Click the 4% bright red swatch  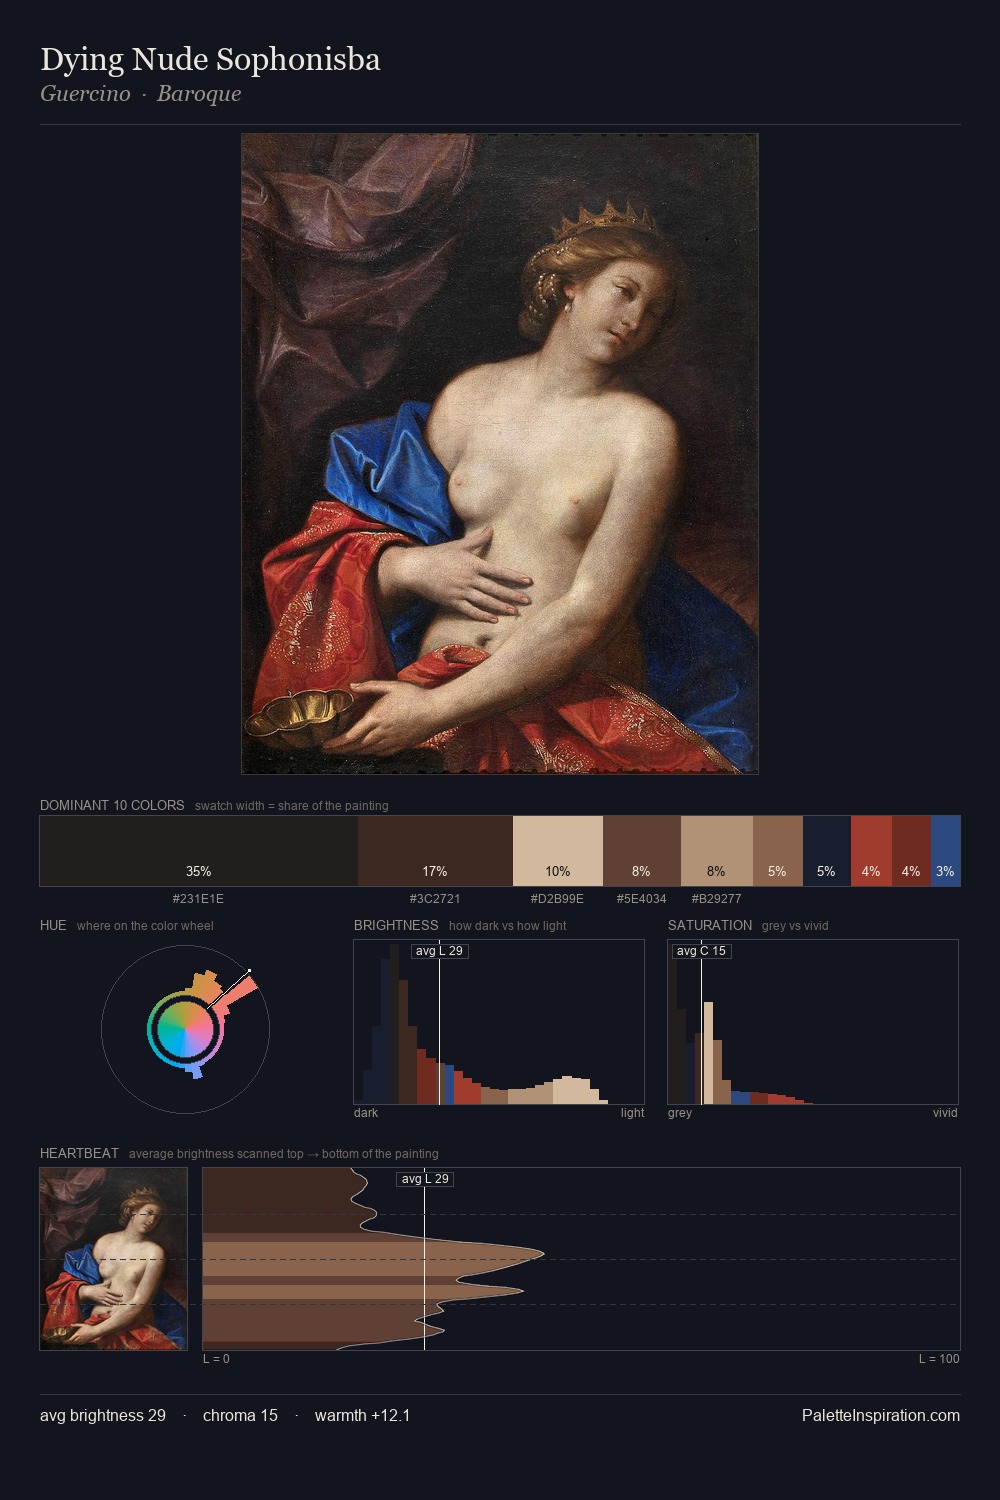871,851
